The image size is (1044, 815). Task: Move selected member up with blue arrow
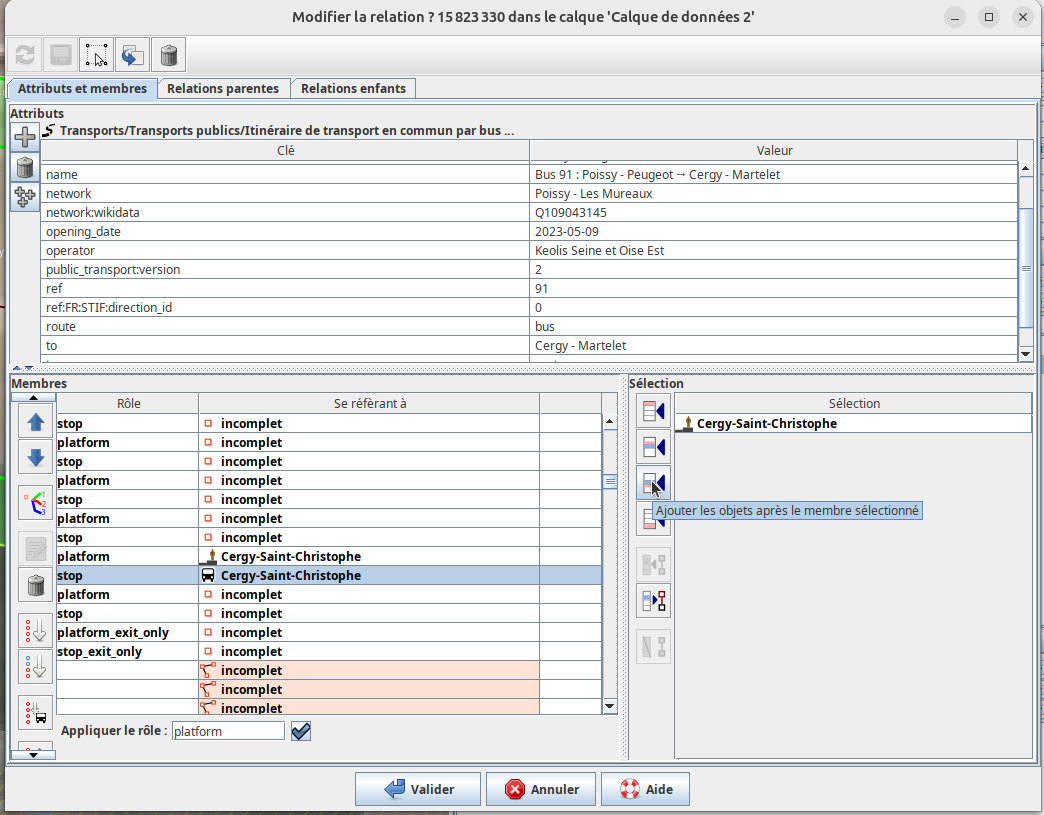(x=36, y=422)
